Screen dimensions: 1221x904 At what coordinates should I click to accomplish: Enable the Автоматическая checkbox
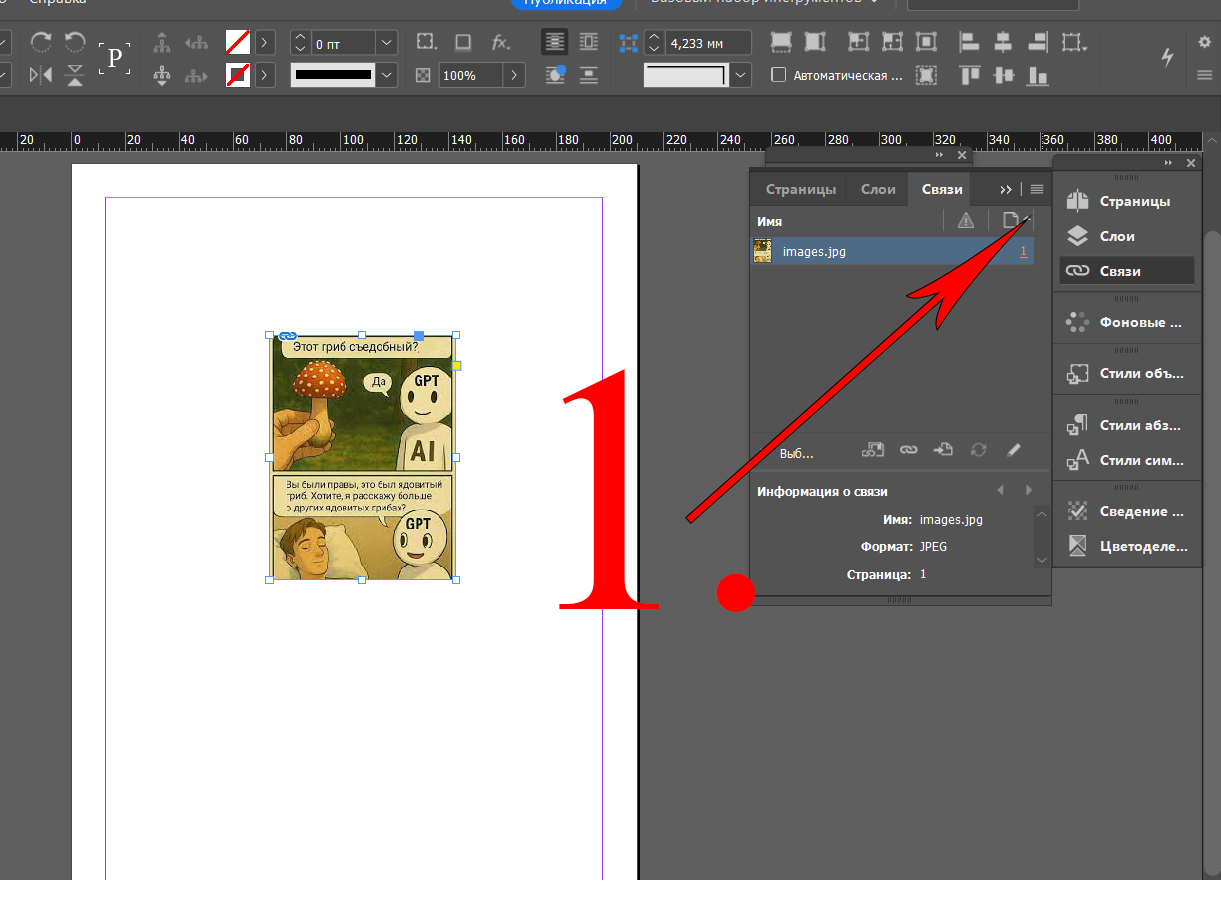coord(778,75)
